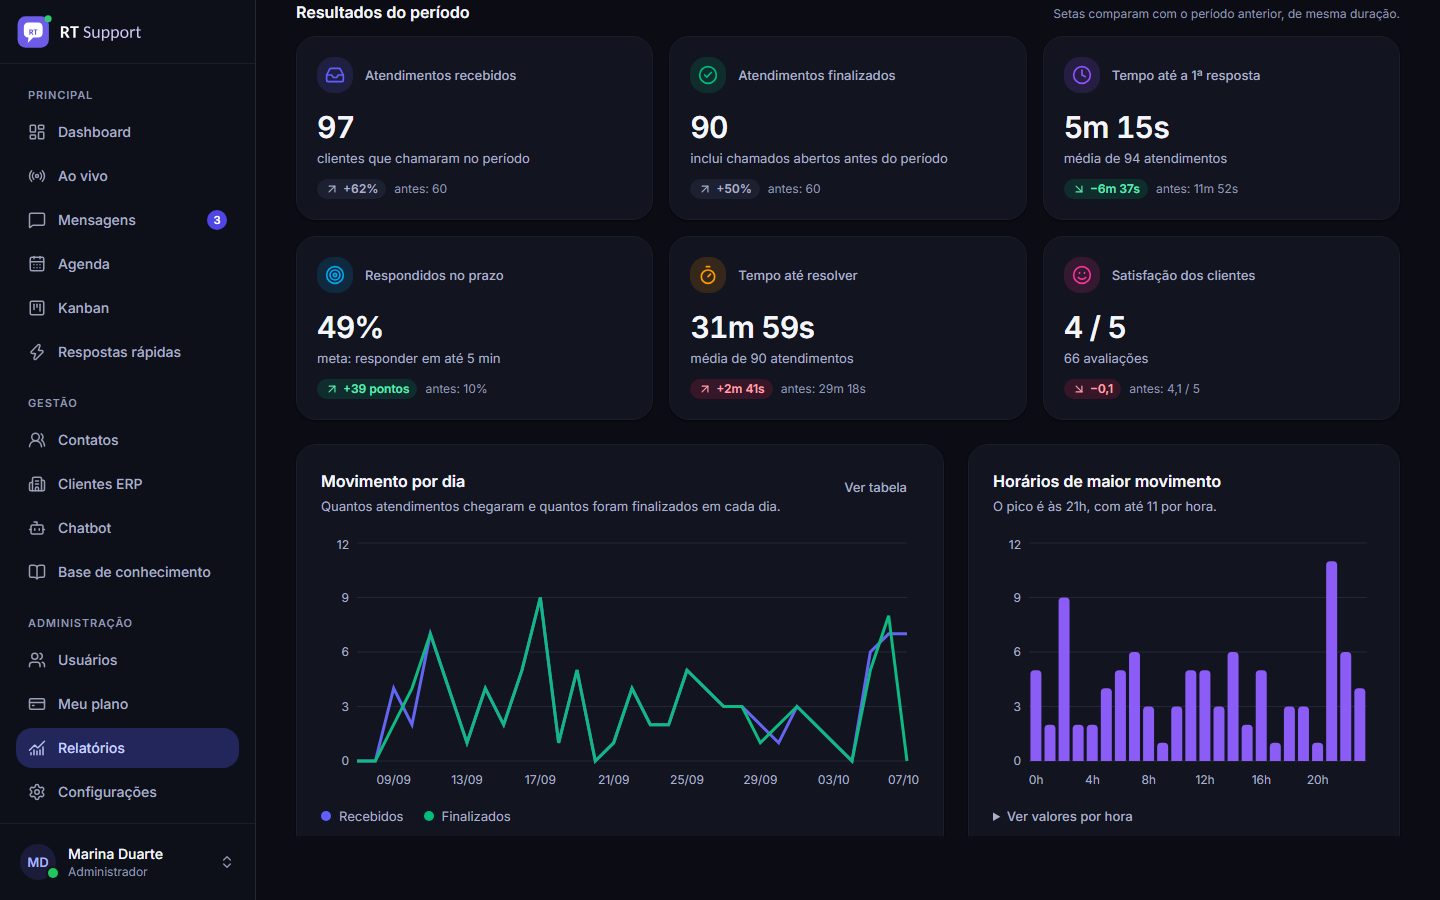1440x900 pixels.
Task: Click the Marina Duarte MD avatar
Action: (x=38, y=862)
